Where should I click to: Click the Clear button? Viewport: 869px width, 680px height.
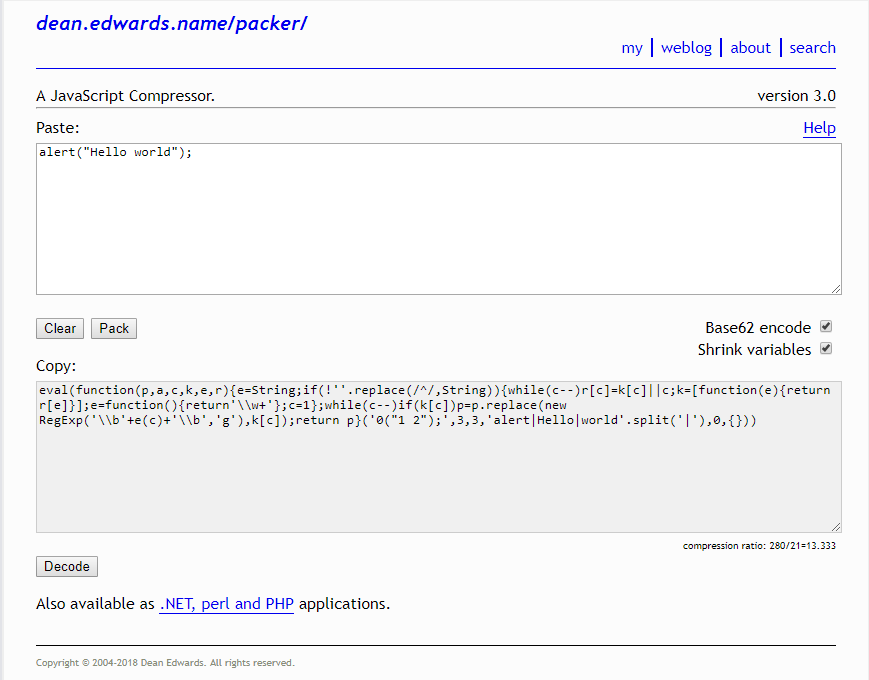tap(59, 328)
